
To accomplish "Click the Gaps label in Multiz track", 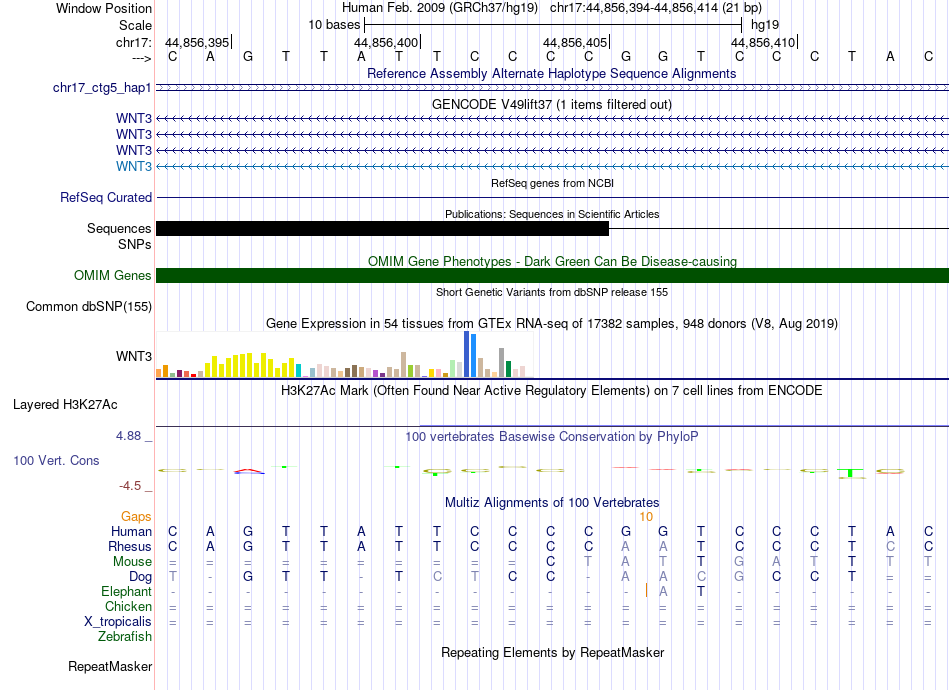I will click(136, 517).
